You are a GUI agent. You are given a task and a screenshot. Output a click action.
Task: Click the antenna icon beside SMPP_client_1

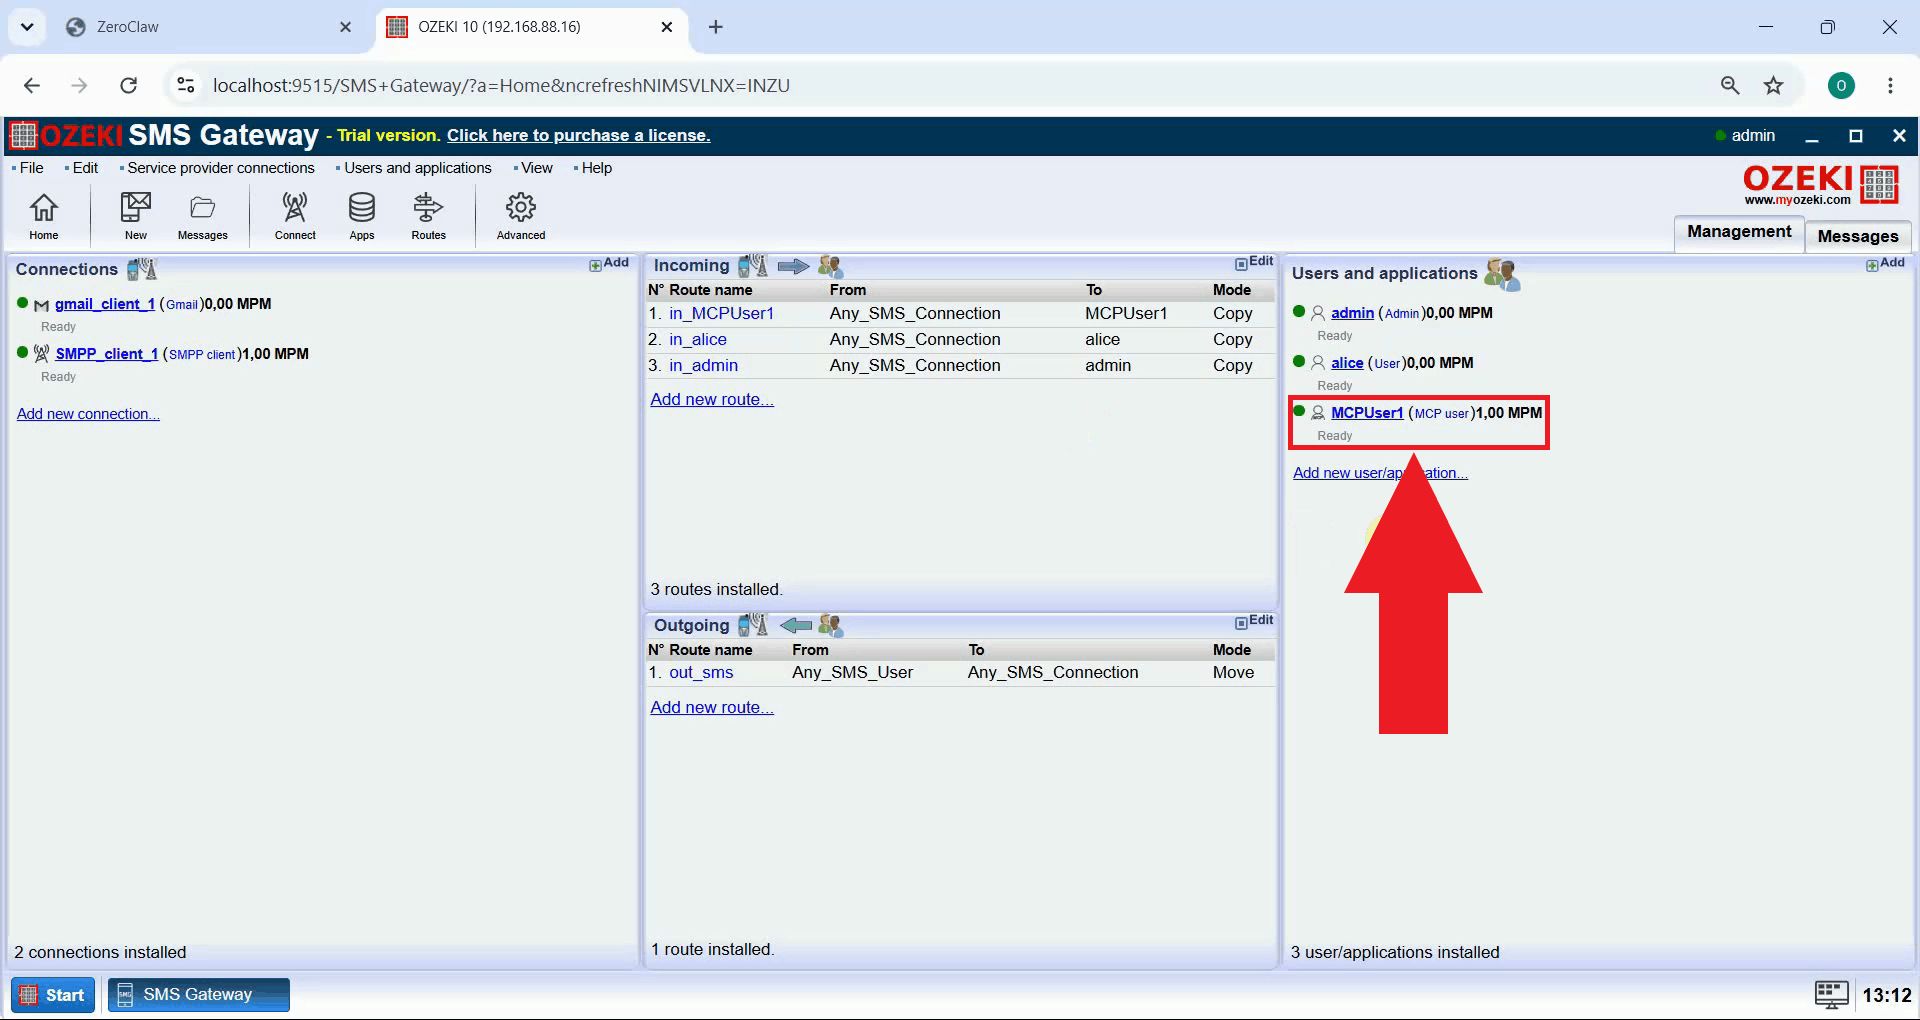pos(41,354)
